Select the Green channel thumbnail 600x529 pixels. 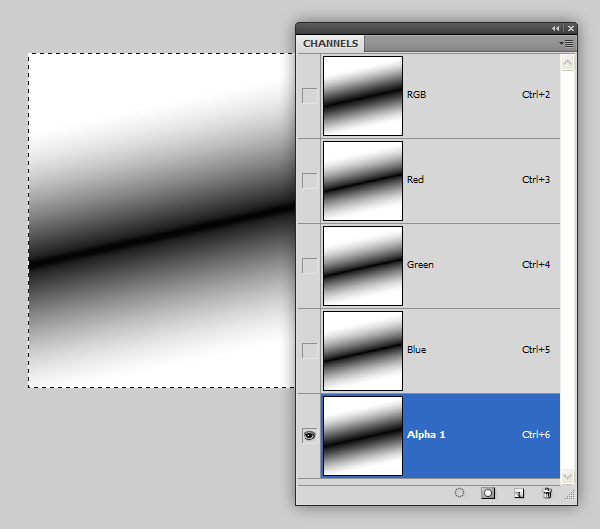pyautogui.click(x=363, y=266)
